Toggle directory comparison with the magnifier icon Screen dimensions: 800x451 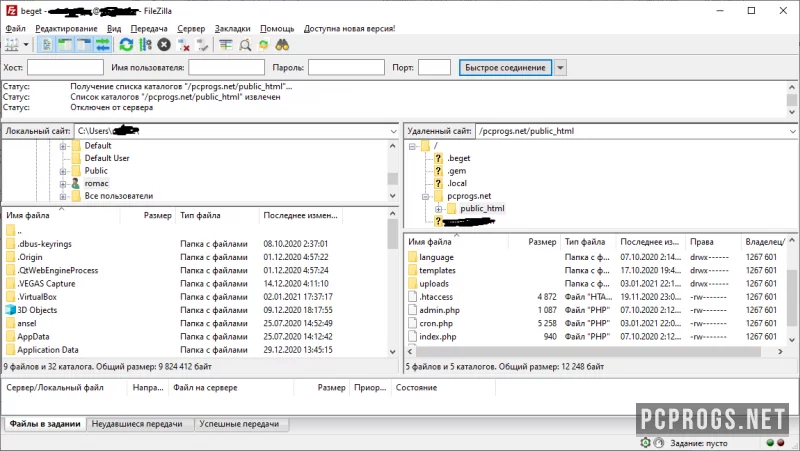pyautogui.click(x=245, y=45)
